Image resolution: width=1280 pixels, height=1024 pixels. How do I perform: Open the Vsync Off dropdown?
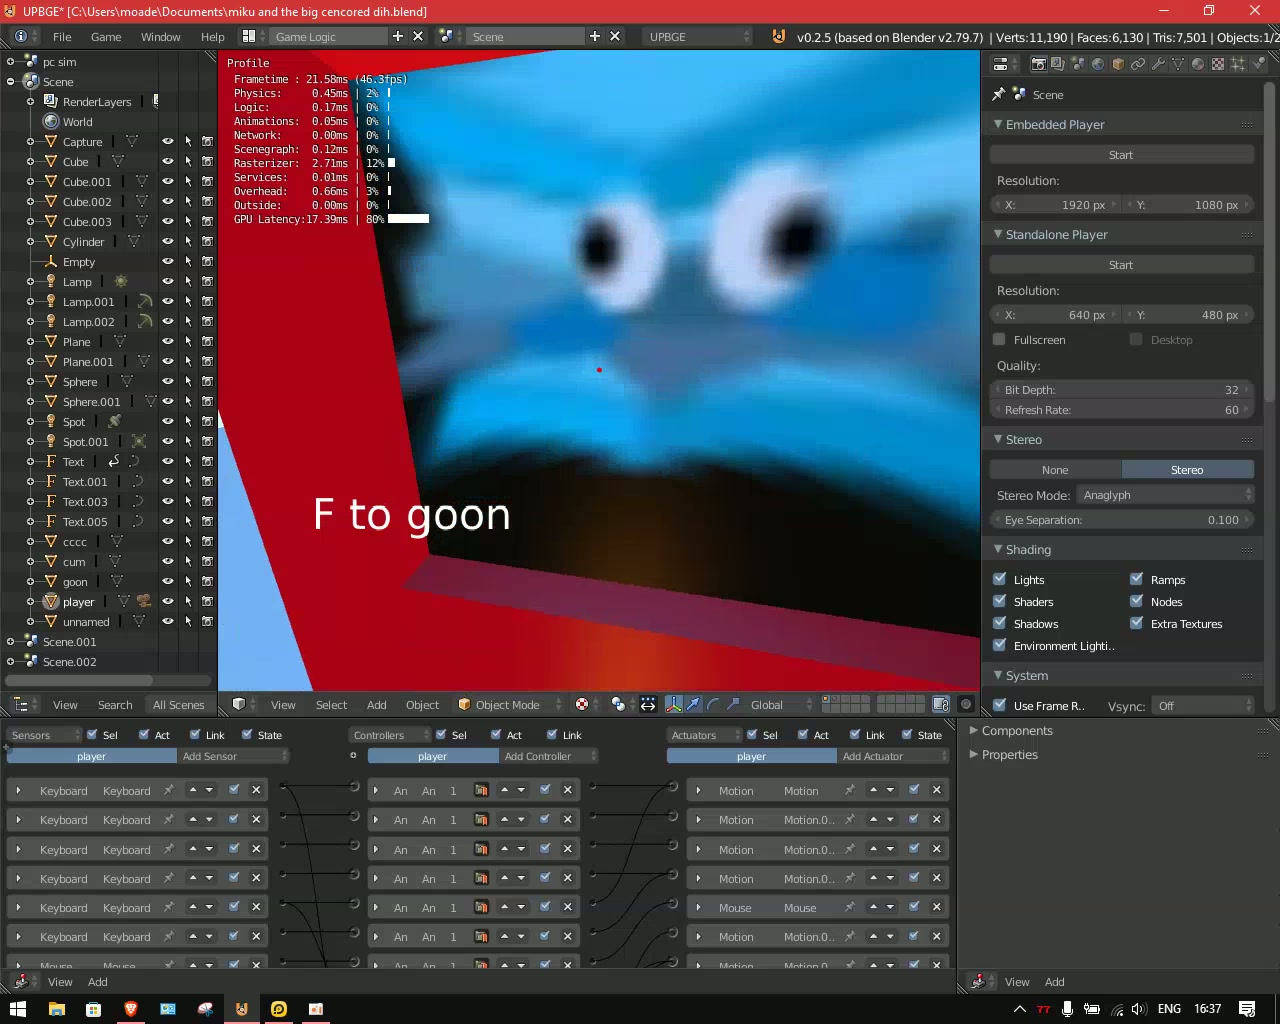click(x=1202, y=705)
